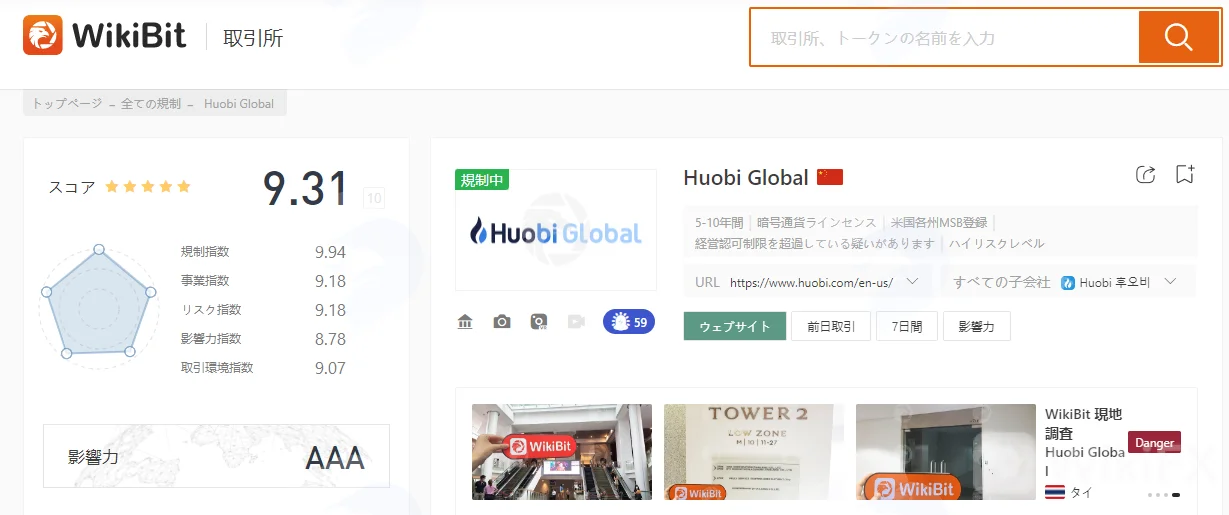Viewport: 1229px width, 515px height.
Task: Click the WikiBit logo
Action: (x=105, y=37)
